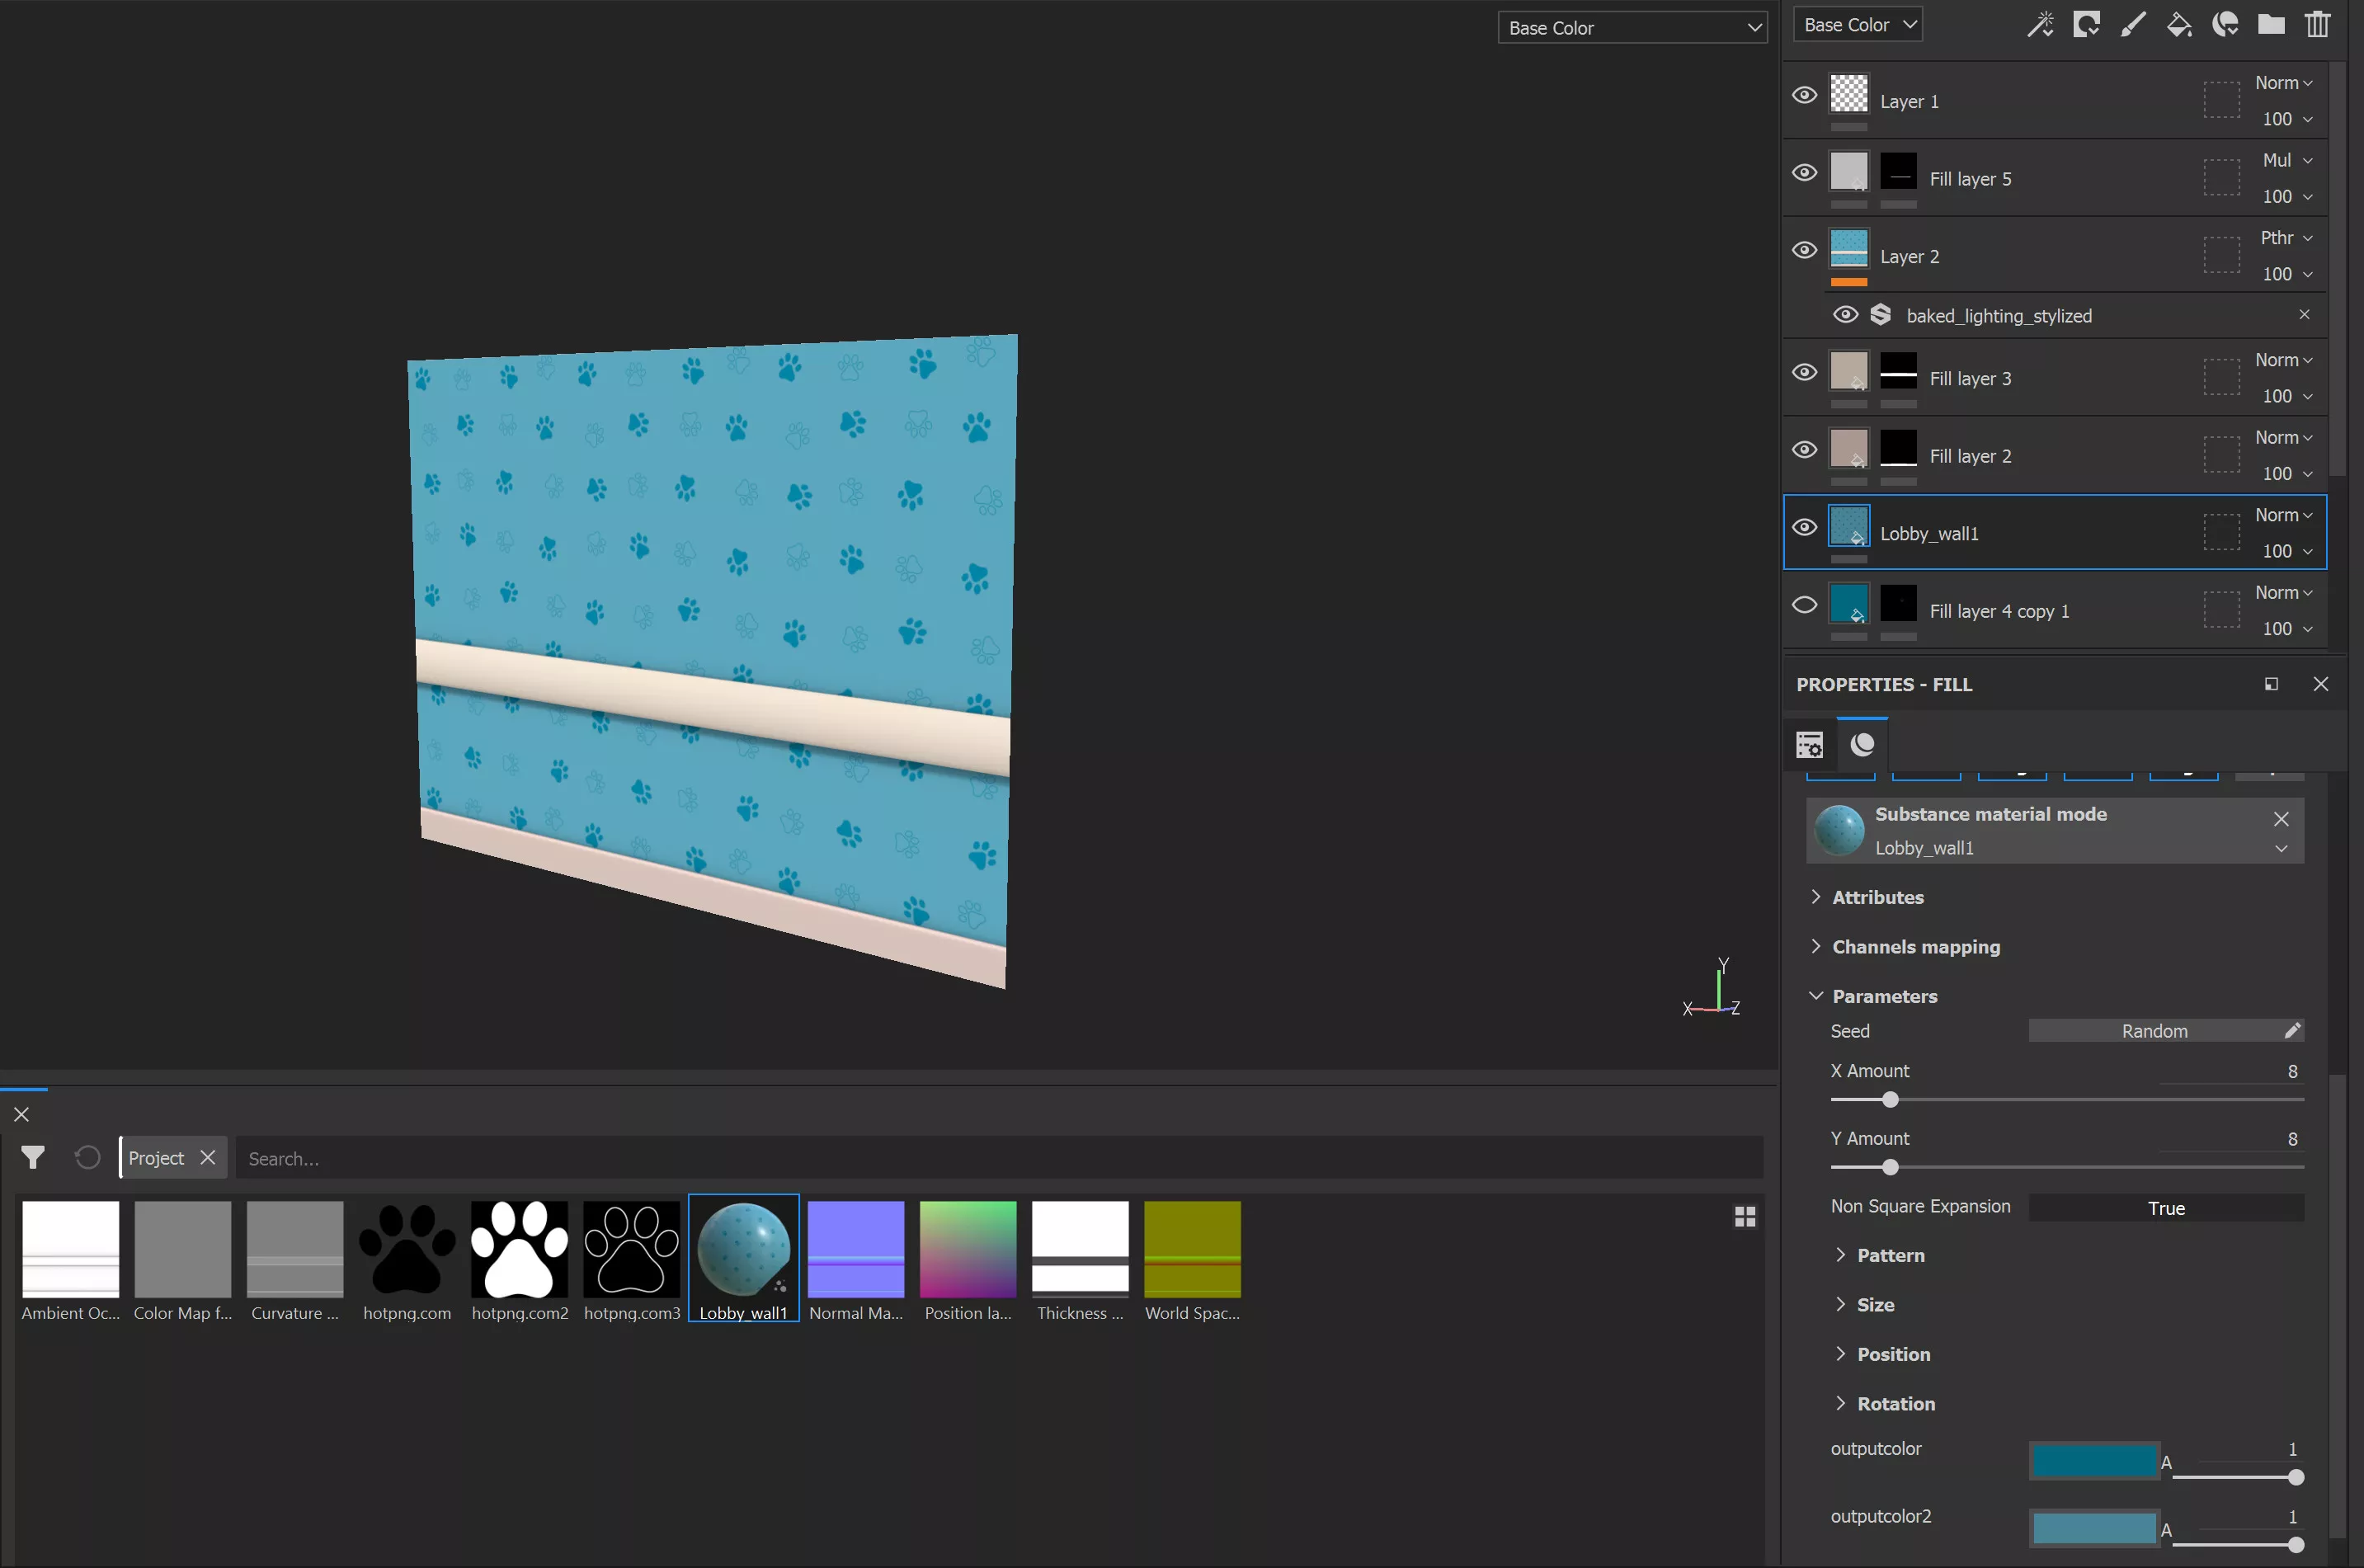2364x1568 pixels.
Task: Expand the Channels mapping section
Action: click(x=1915, y=946)
